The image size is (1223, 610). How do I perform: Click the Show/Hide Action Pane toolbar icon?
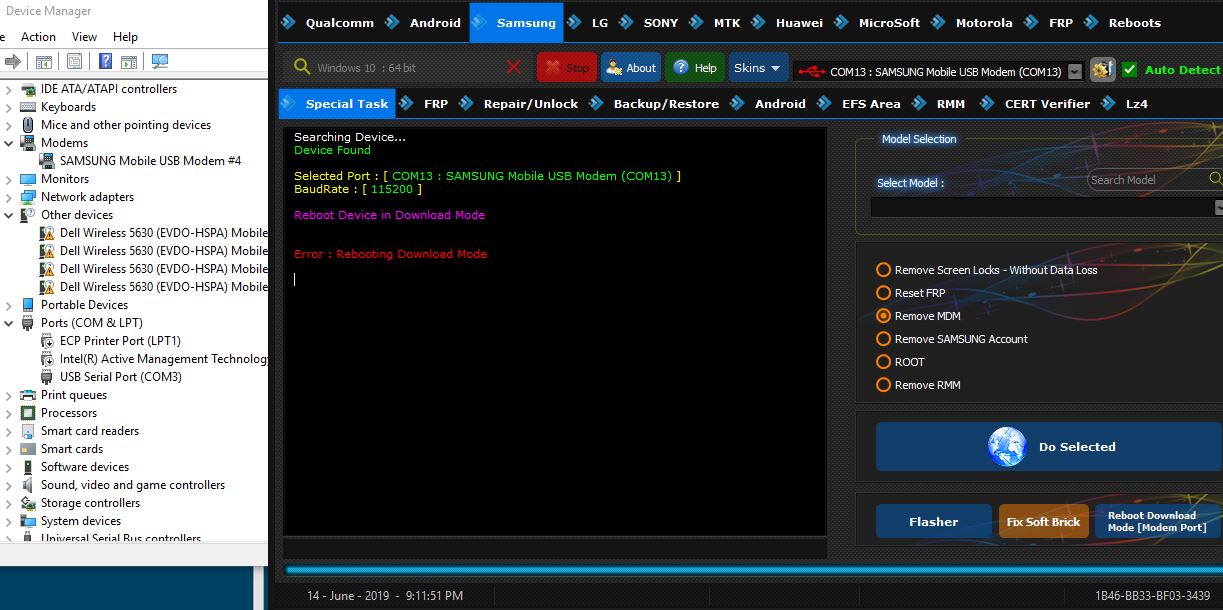click(131, 61)
